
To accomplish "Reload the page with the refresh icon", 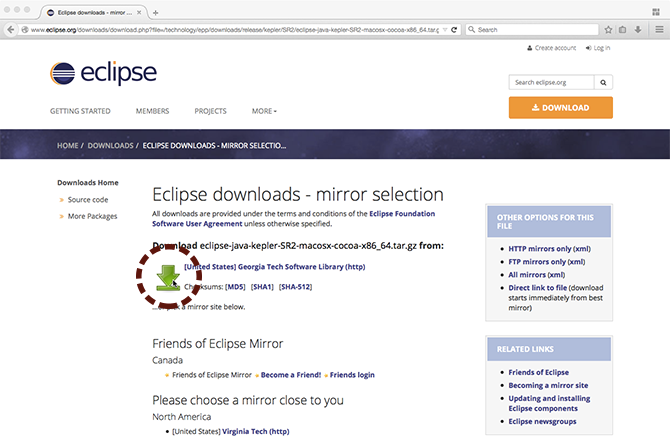I will point(454,29).
